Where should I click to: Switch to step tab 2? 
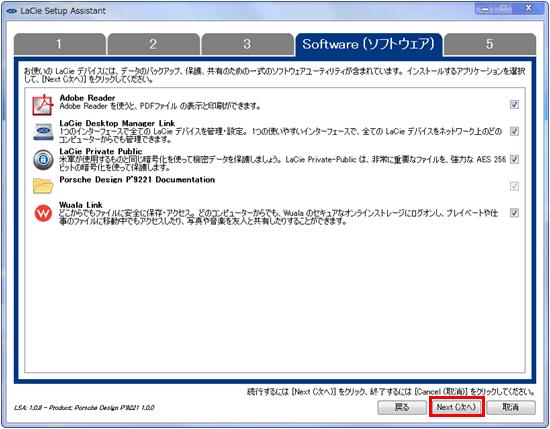tap(153, 44)
